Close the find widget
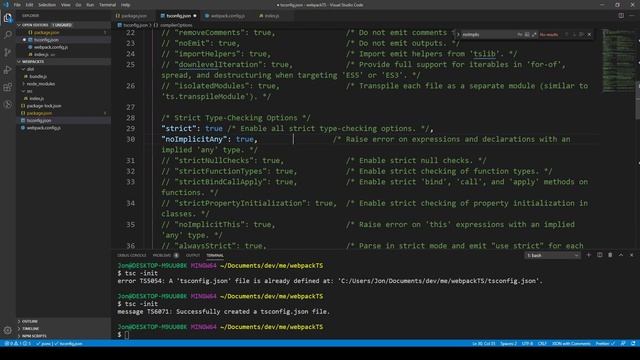 (x=589, y=35)
